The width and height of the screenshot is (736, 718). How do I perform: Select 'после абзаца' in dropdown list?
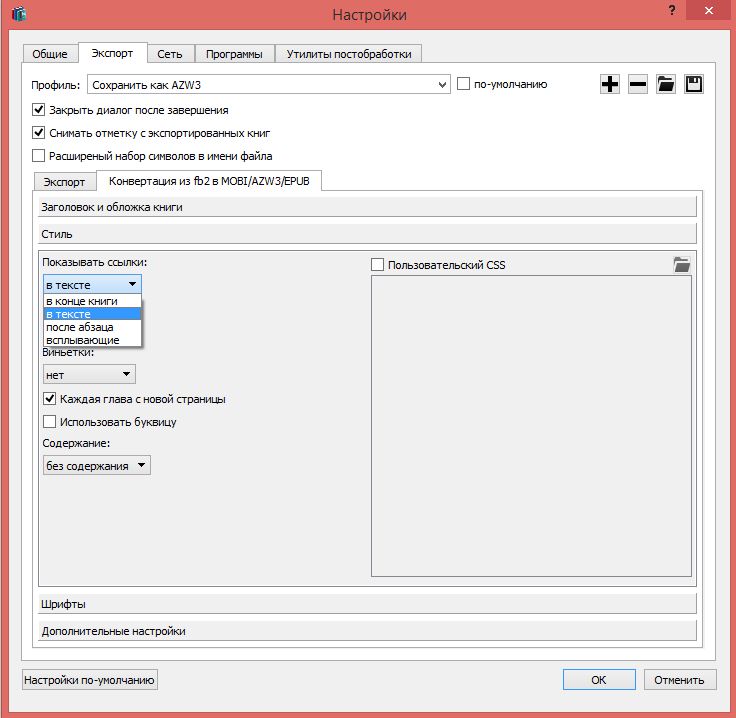pos(79,327)
